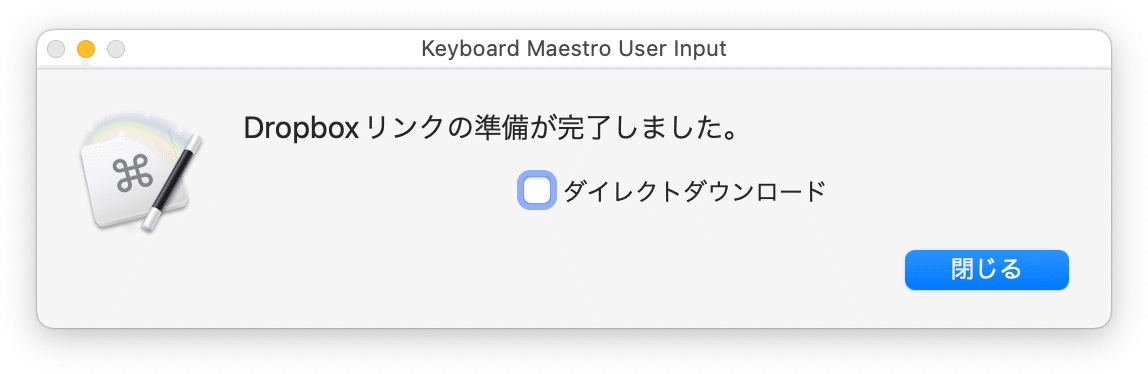Click the grayed-out close window button
The height and width of the screenshot is (374, 1148).
point(56,49)
